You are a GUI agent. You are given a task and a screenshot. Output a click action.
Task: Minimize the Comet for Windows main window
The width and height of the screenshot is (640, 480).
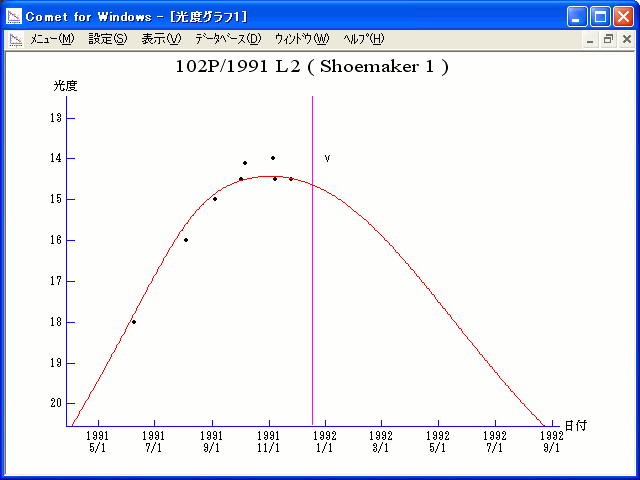coord(577,16)
